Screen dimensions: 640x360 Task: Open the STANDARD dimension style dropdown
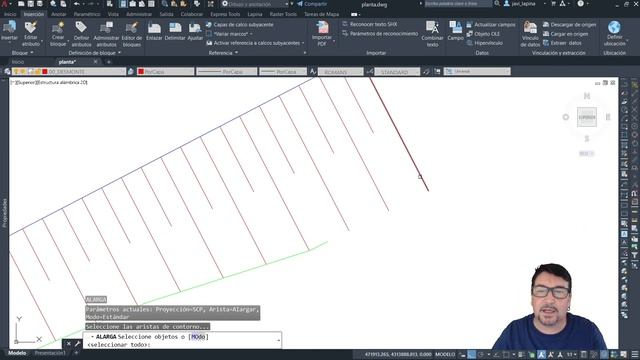(x=397, y=71)
